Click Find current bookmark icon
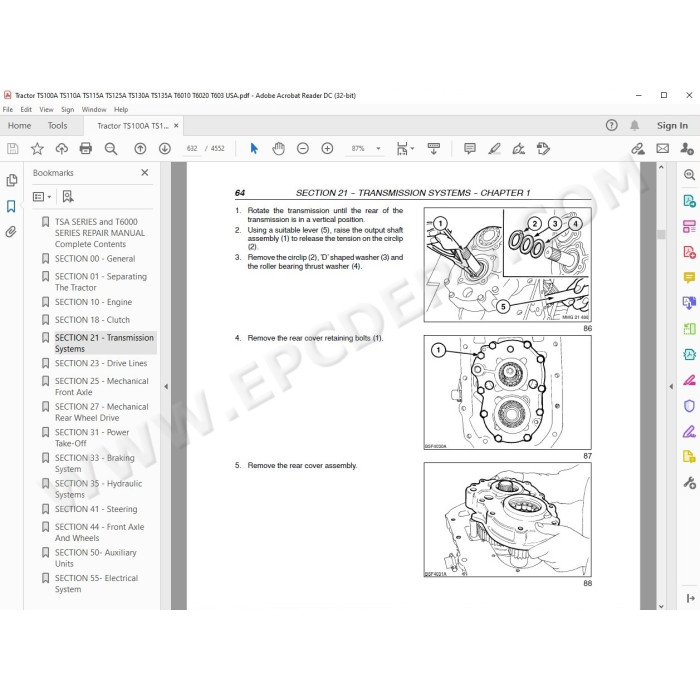Image resolution: width=700 pixels, height=700 pixels. click(x=68, y=196)
